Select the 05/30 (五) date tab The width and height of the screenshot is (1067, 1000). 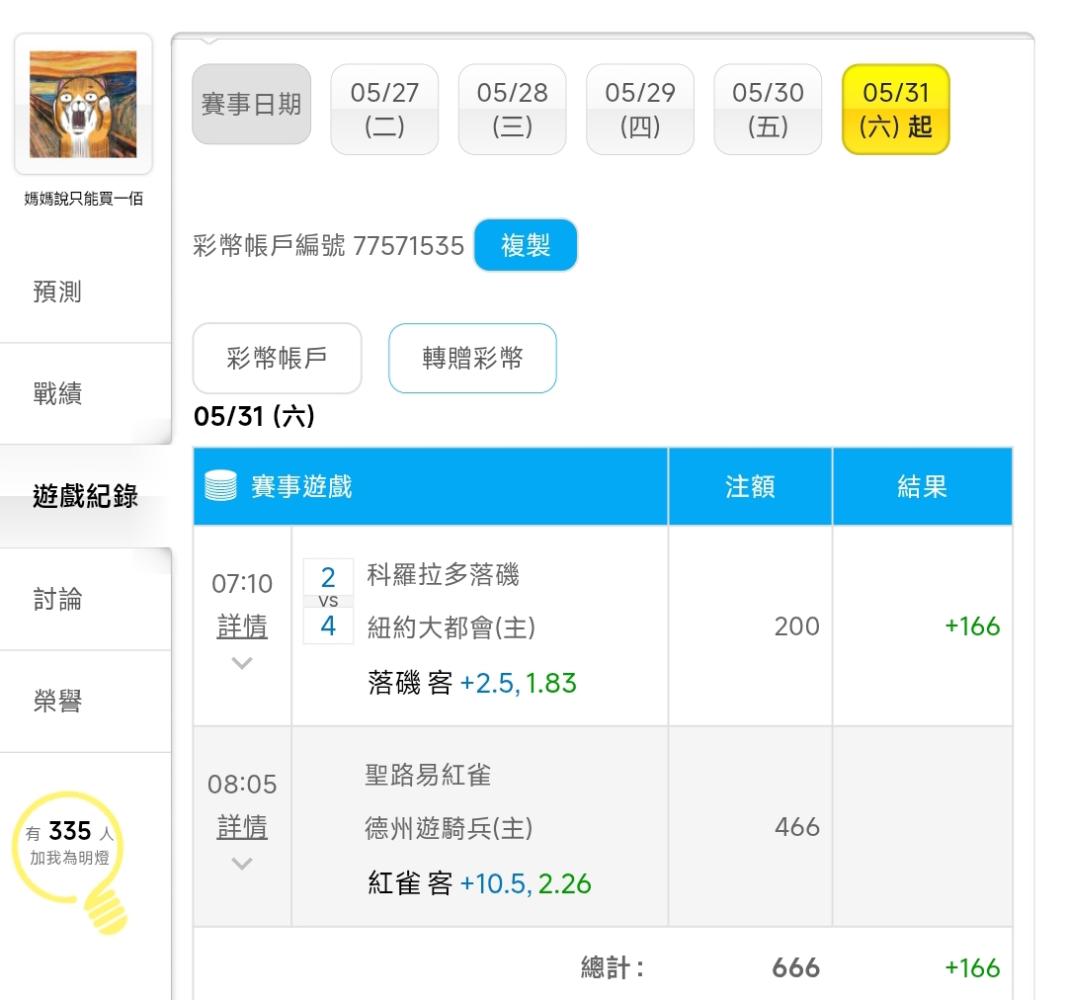pyautogui.click(x=768, y=109)
